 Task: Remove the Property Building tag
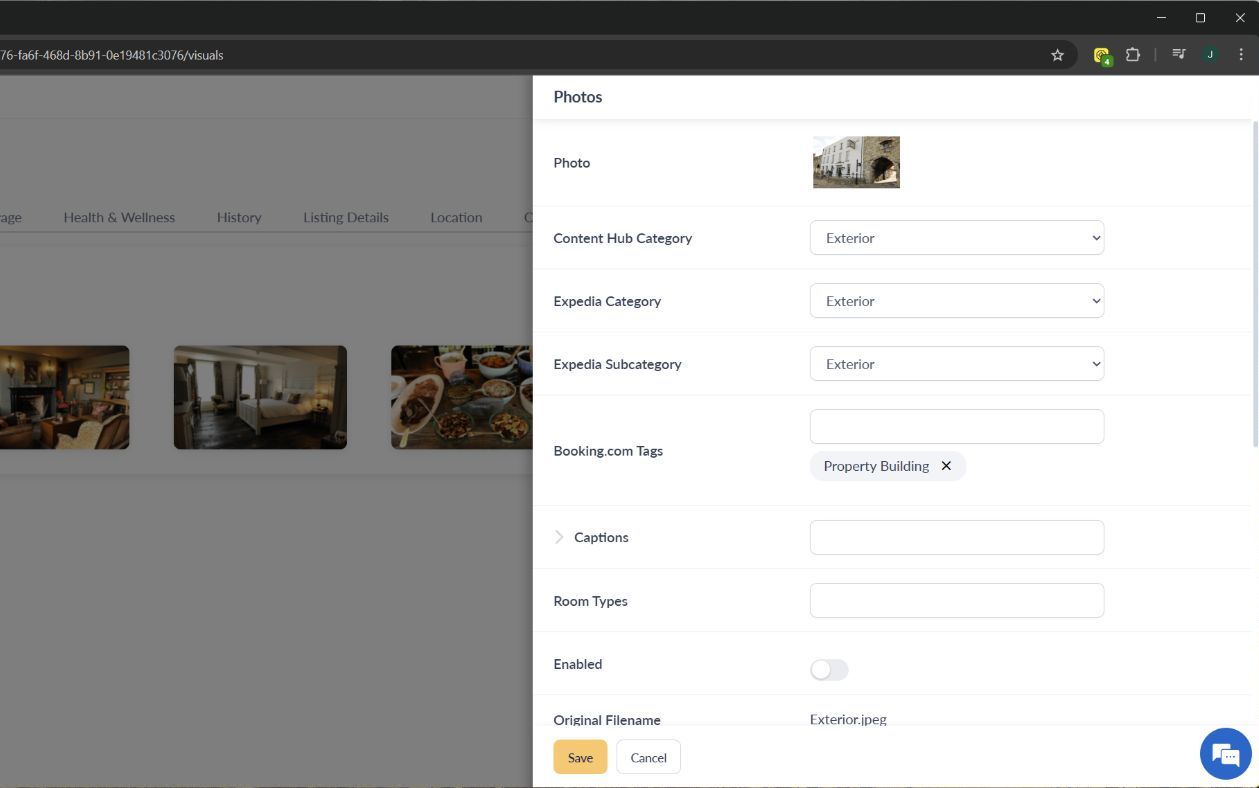946,466
